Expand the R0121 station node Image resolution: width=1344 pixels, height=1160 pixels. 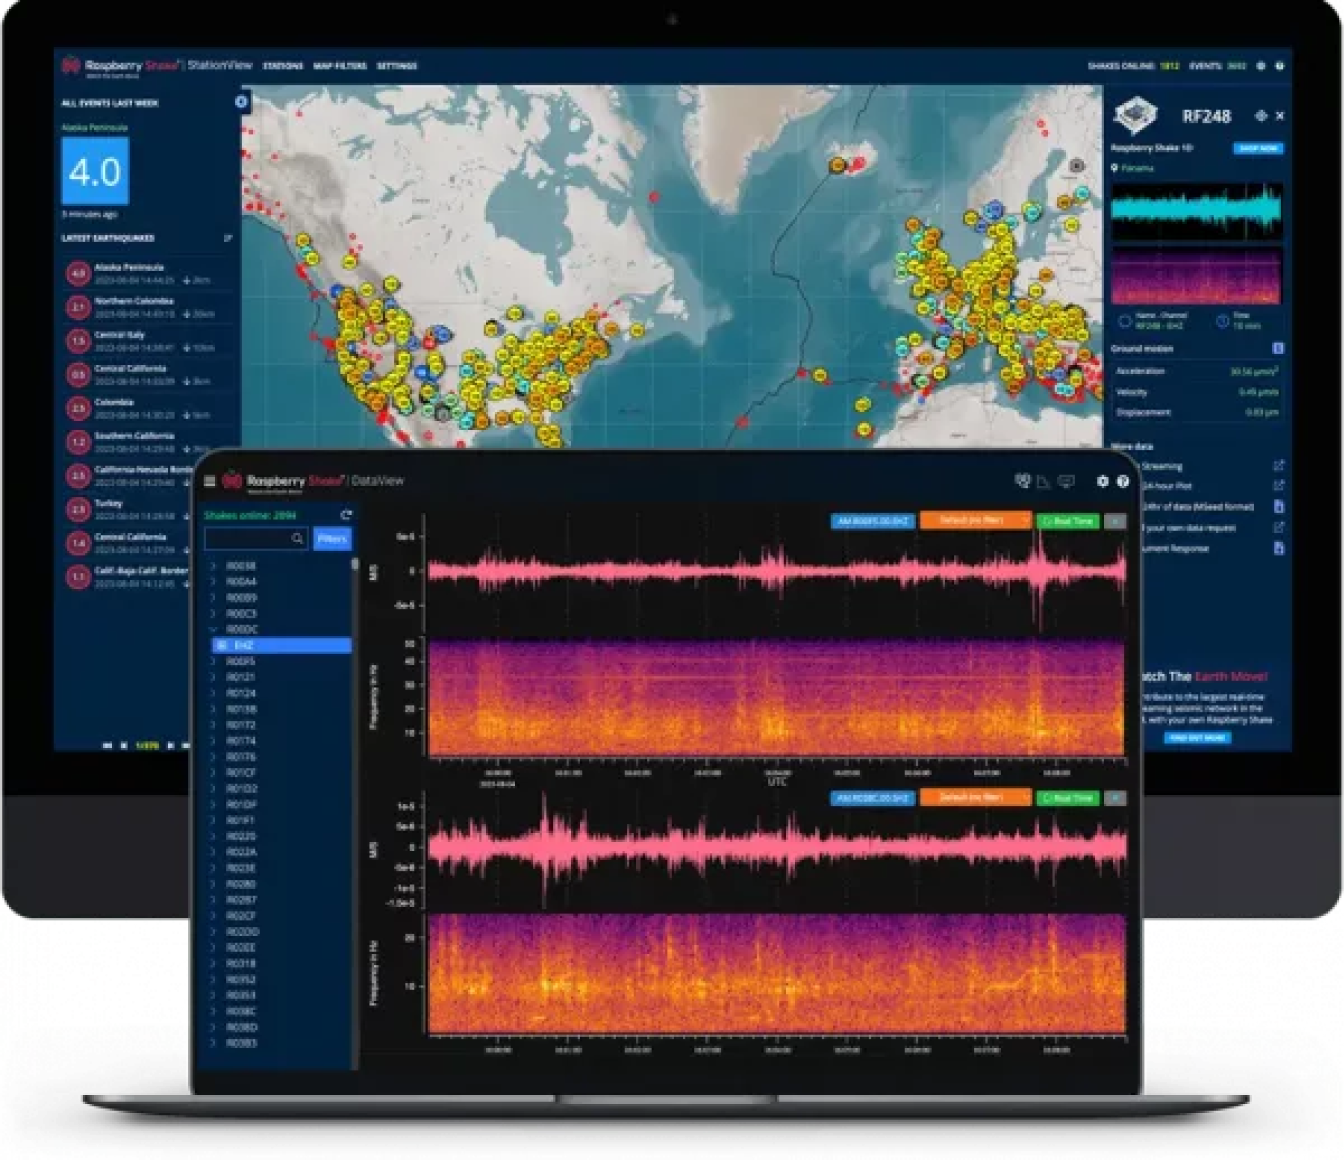tap(213, 677)
